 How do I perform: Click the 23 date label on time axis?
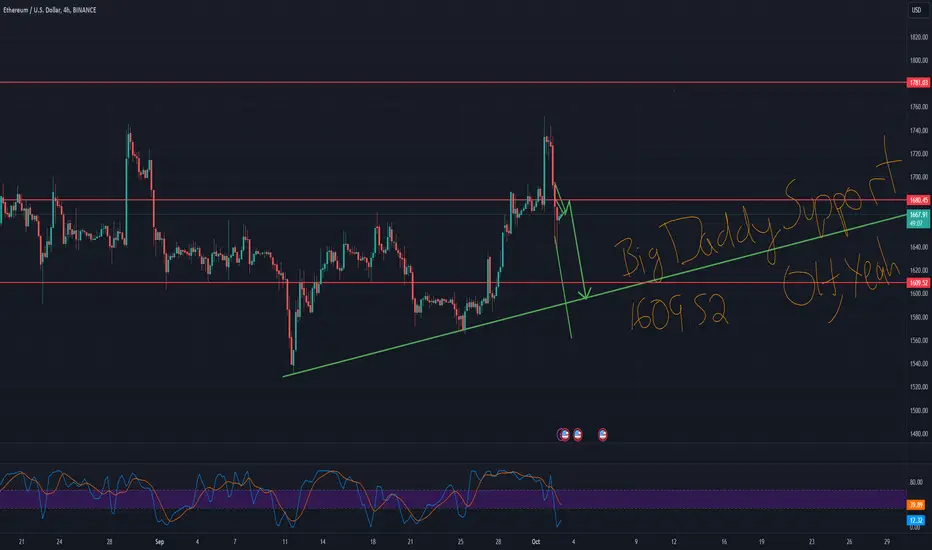[811, 542]
